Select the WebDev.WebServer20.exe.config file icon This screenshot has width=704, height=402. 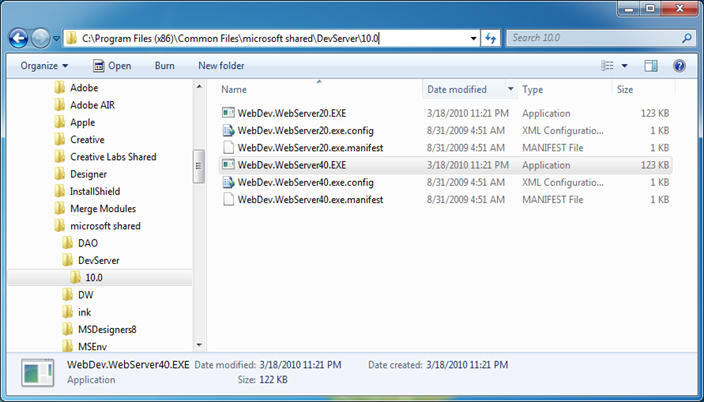[229, 131]
